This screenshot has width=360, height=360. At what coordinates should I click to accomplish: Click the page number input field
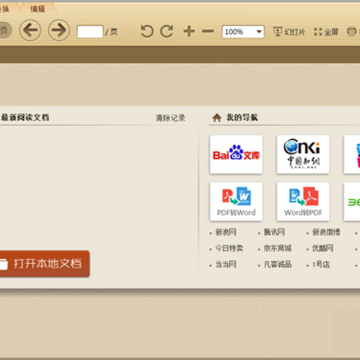90,32
